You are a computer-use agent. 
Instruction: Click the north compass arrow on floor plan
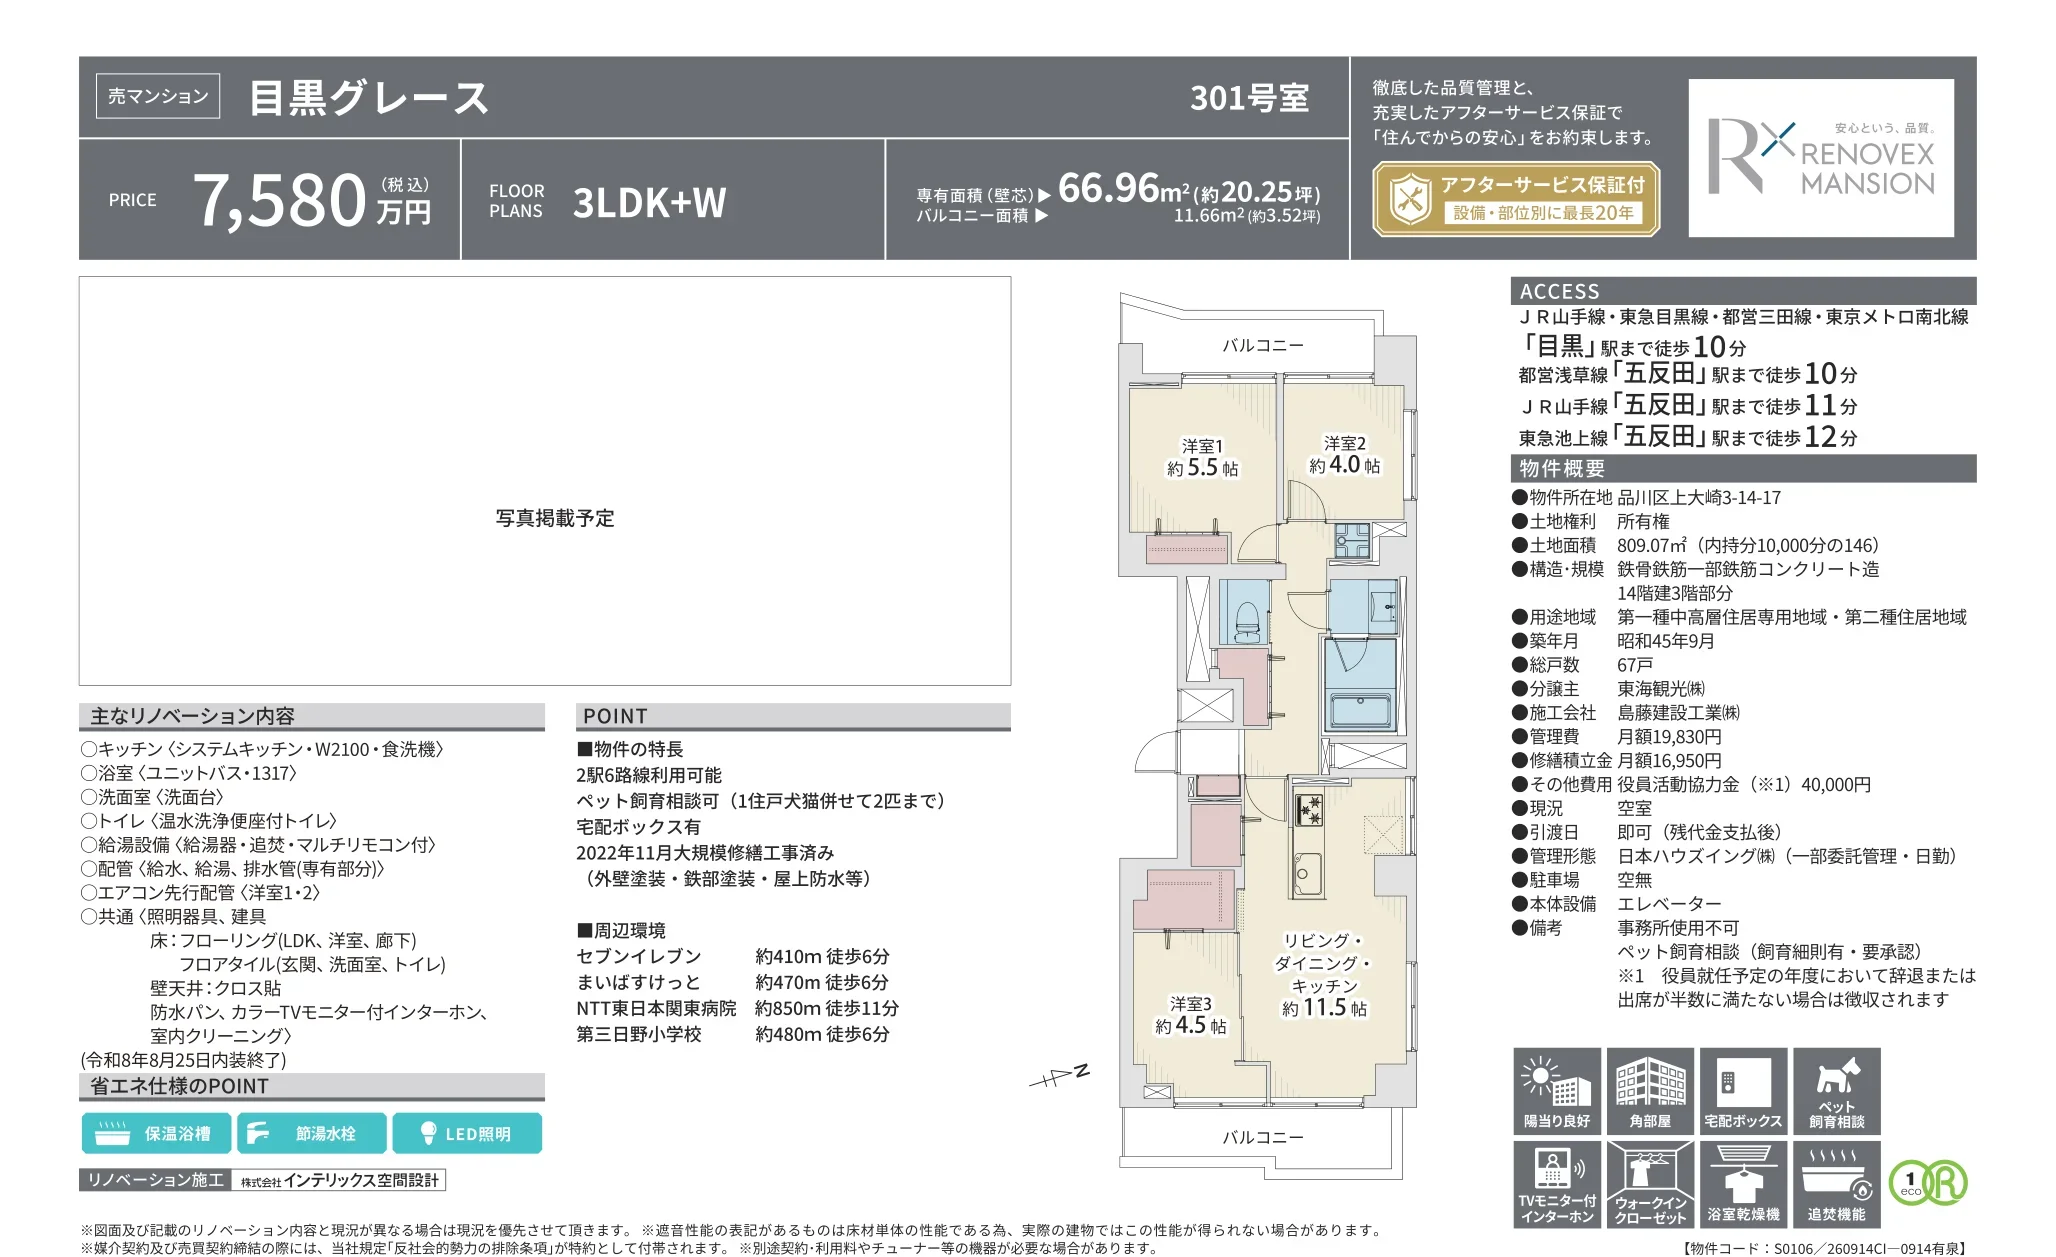pos(1059,1076)
